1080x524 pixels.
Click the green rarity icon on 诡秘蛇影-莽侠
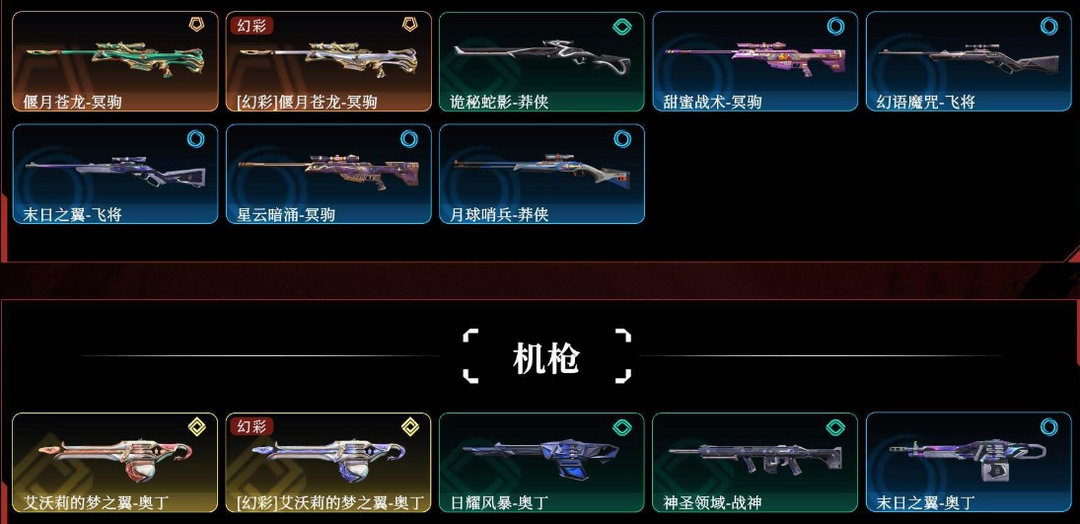(x=622, y=26)
